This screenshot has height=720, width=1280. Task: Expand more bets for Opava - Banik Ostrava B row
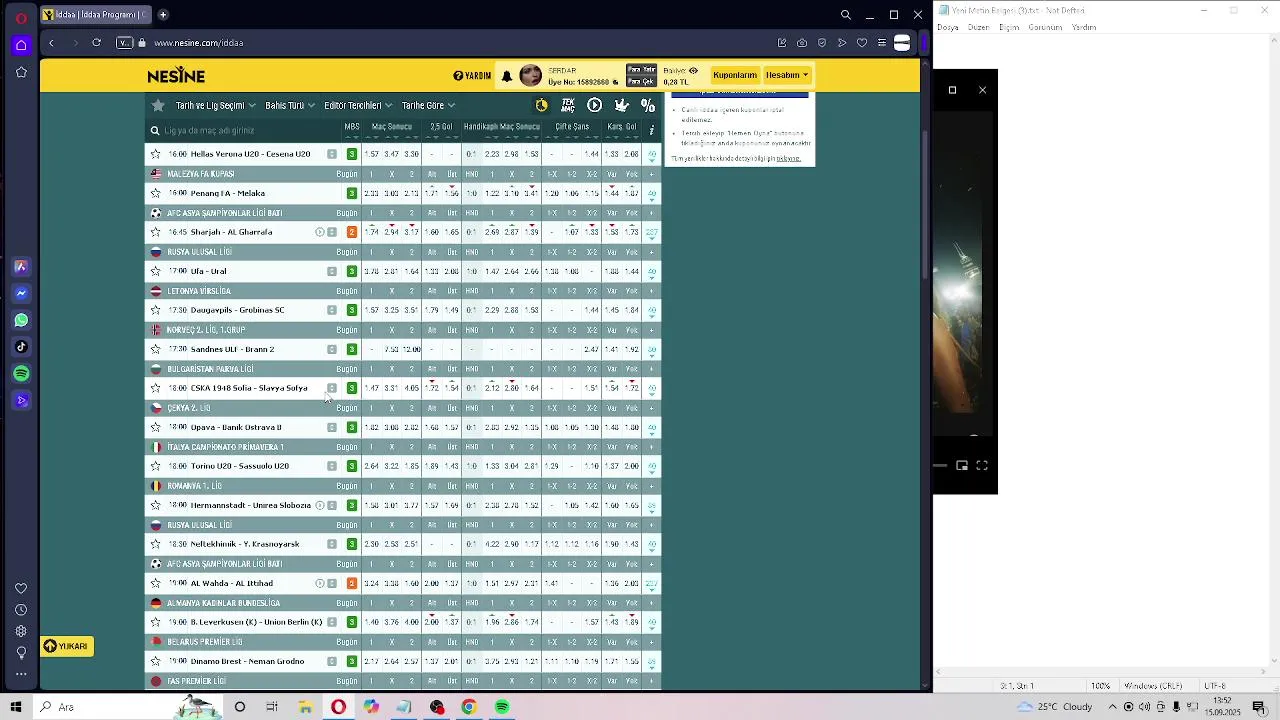click(x=651, y=427)
